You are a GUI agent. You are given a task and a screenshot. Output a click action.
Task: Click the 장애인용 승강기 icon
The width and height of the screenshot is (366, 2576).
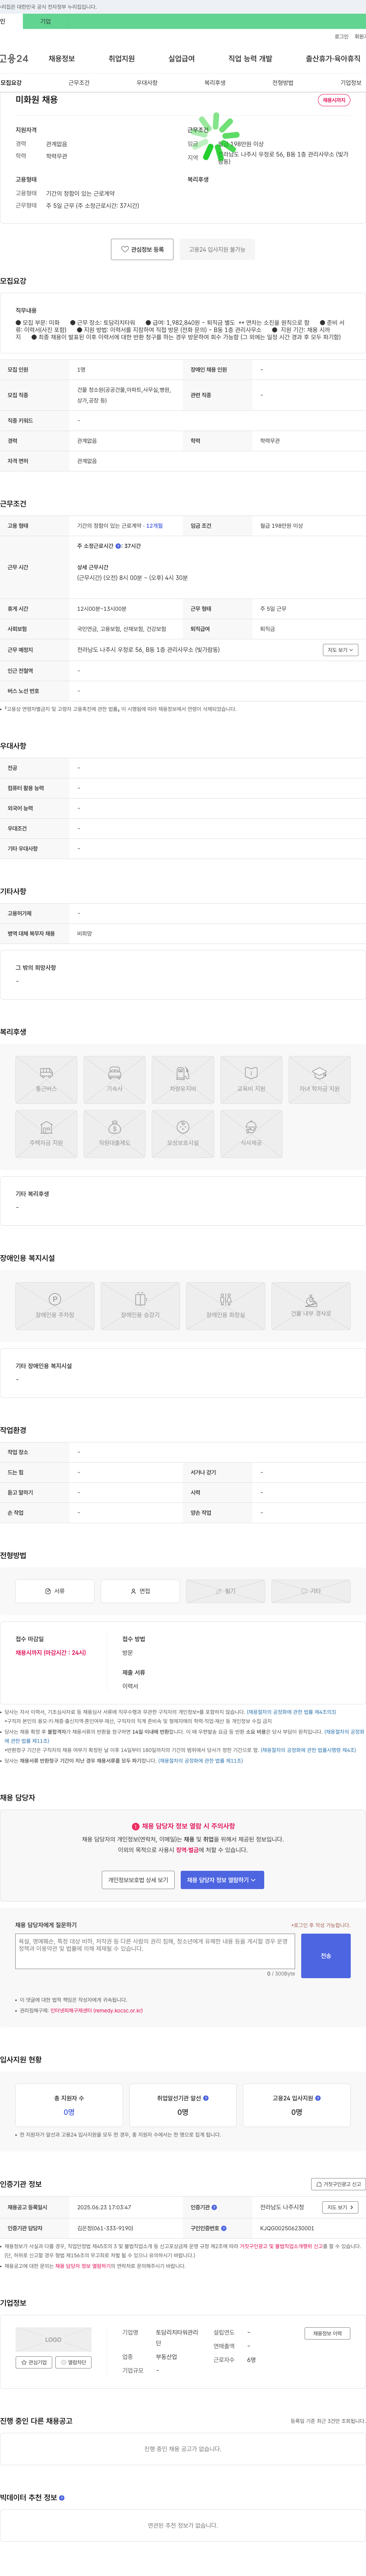click(140, 1306)
